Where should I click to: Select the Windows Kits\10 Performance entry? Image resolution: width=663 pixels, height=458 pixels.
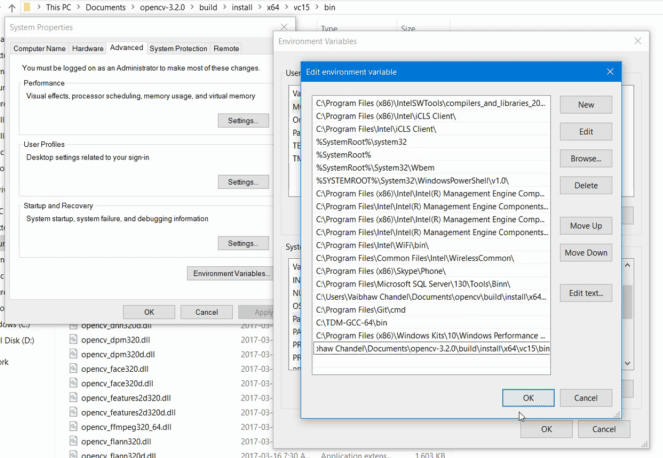pos(432,335)
